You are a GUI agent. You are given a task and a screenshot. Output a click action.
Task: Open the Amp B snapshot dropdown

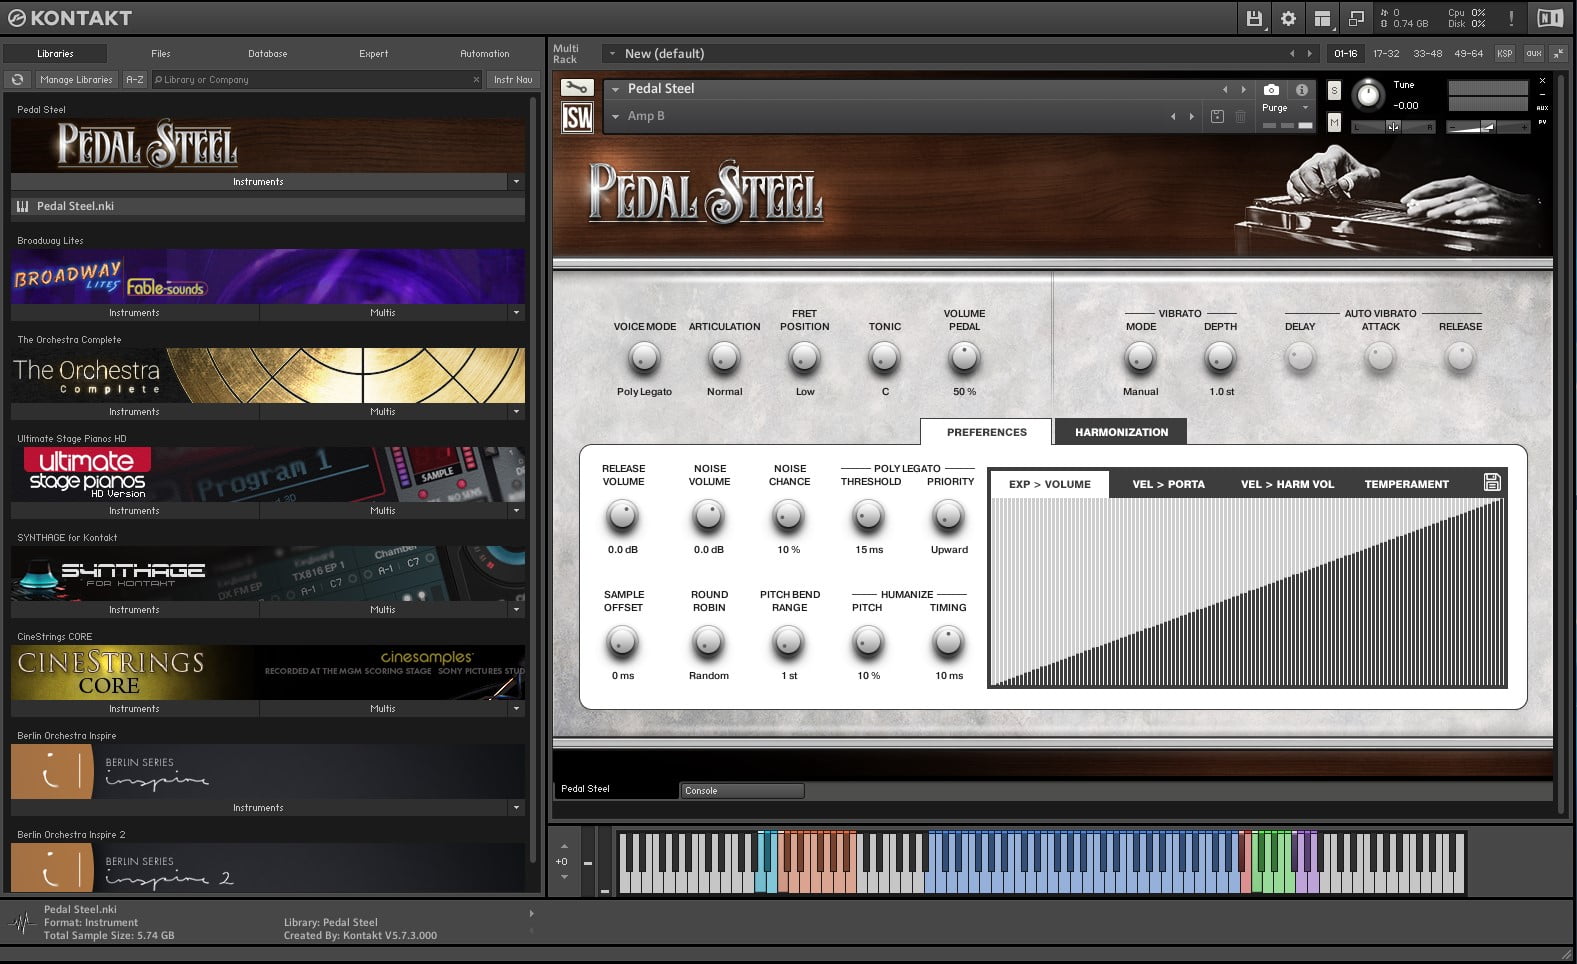click(x=615, y=116)
